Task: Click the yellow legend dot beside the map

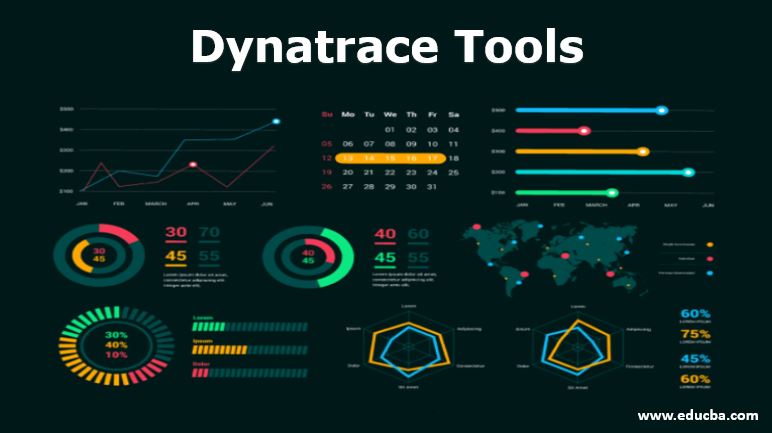Action: (709, 244)
